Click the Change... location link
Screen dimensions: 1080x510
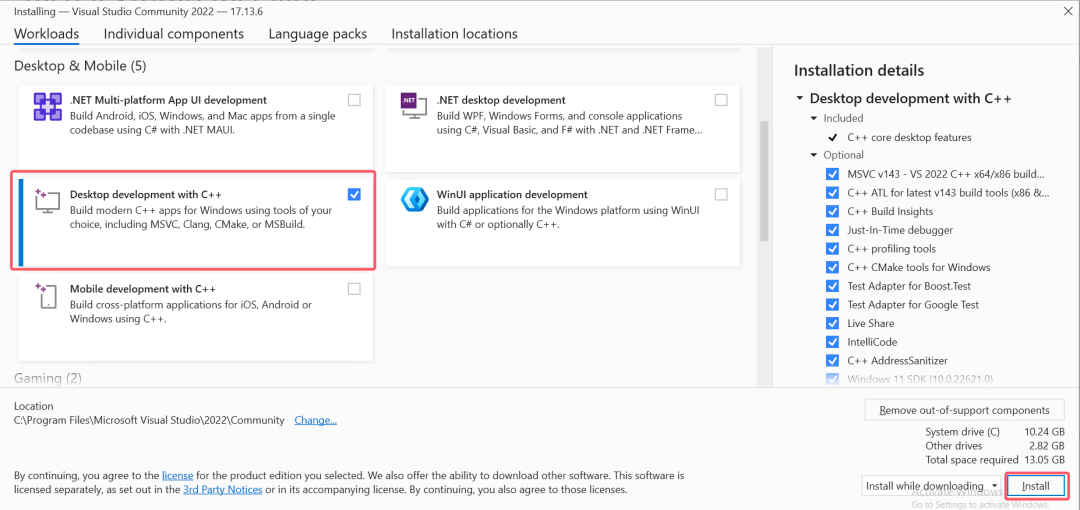pos(315,420)
